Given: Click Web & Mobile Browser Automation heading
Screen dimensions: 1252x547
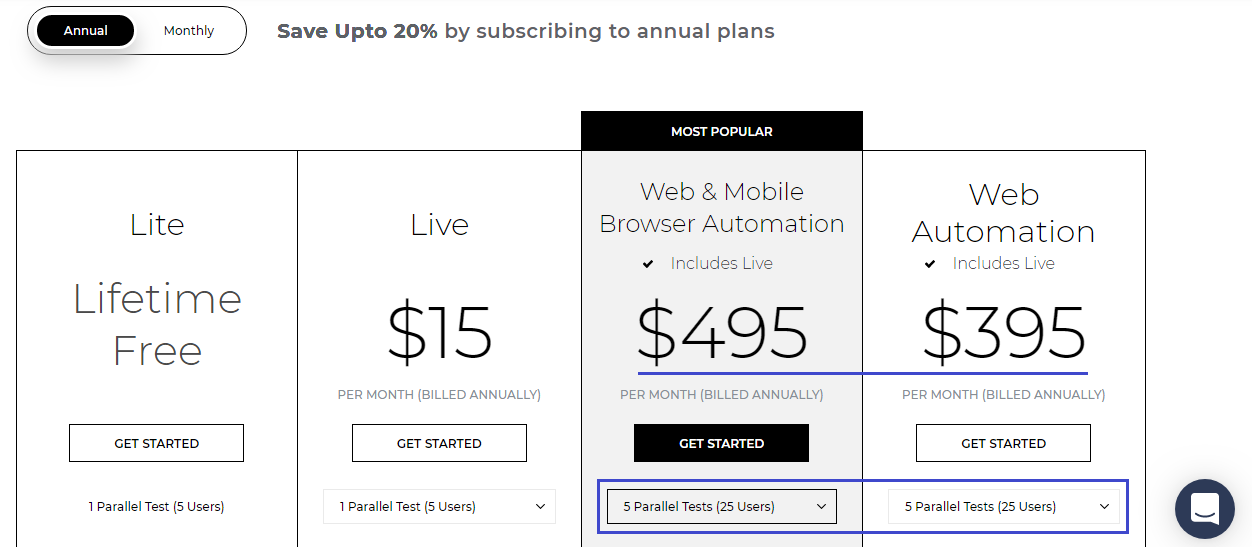Looking at the screenshot, I should (721, 207).
